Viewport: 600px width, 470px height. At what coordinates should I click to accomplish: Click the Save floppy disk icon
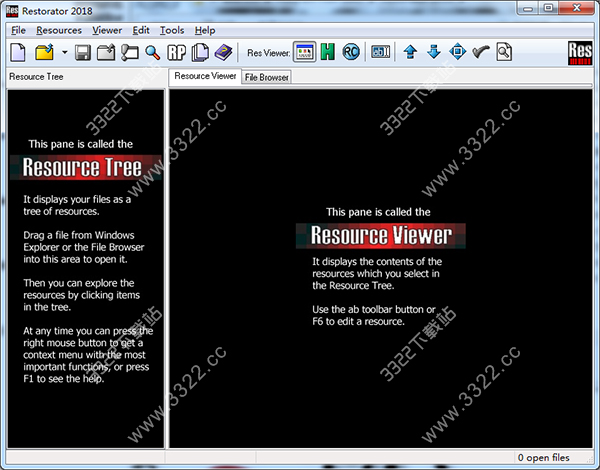click(84, 51)
